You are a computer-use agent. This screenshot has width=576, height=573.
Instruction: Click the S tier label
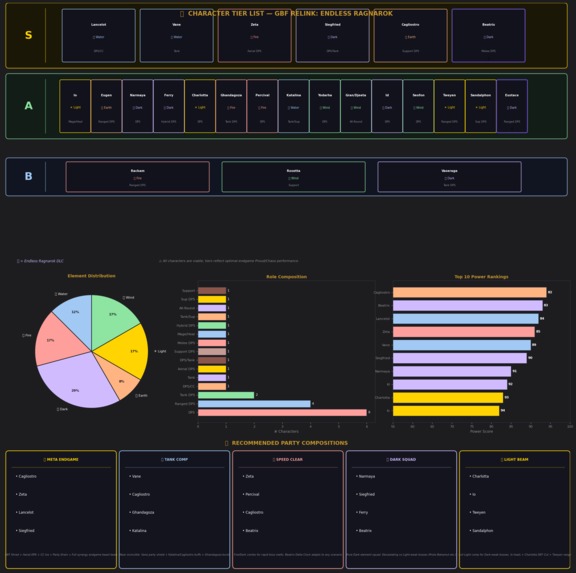click(28, 35)
